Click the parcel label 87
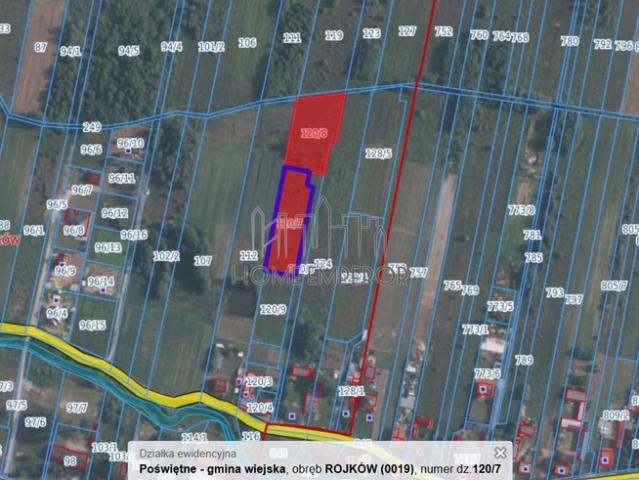The width and height of the screenshot is (639, 480). point(40,47)
